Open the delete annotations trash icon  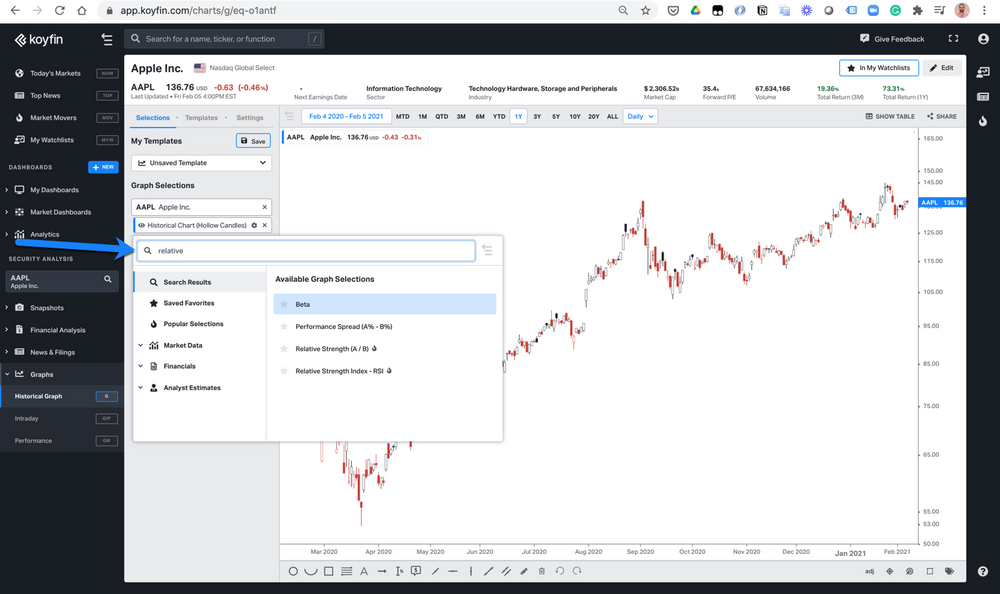(541, 571)
